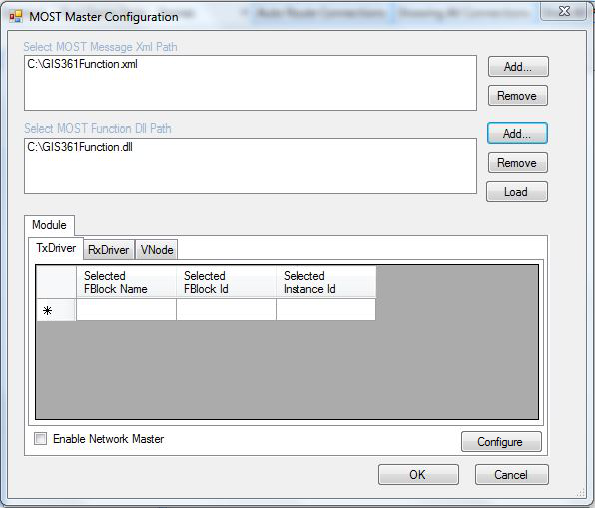Cancel the configuration dialog
The height and width of the screenshot is (508, 599).
(512, 475)
